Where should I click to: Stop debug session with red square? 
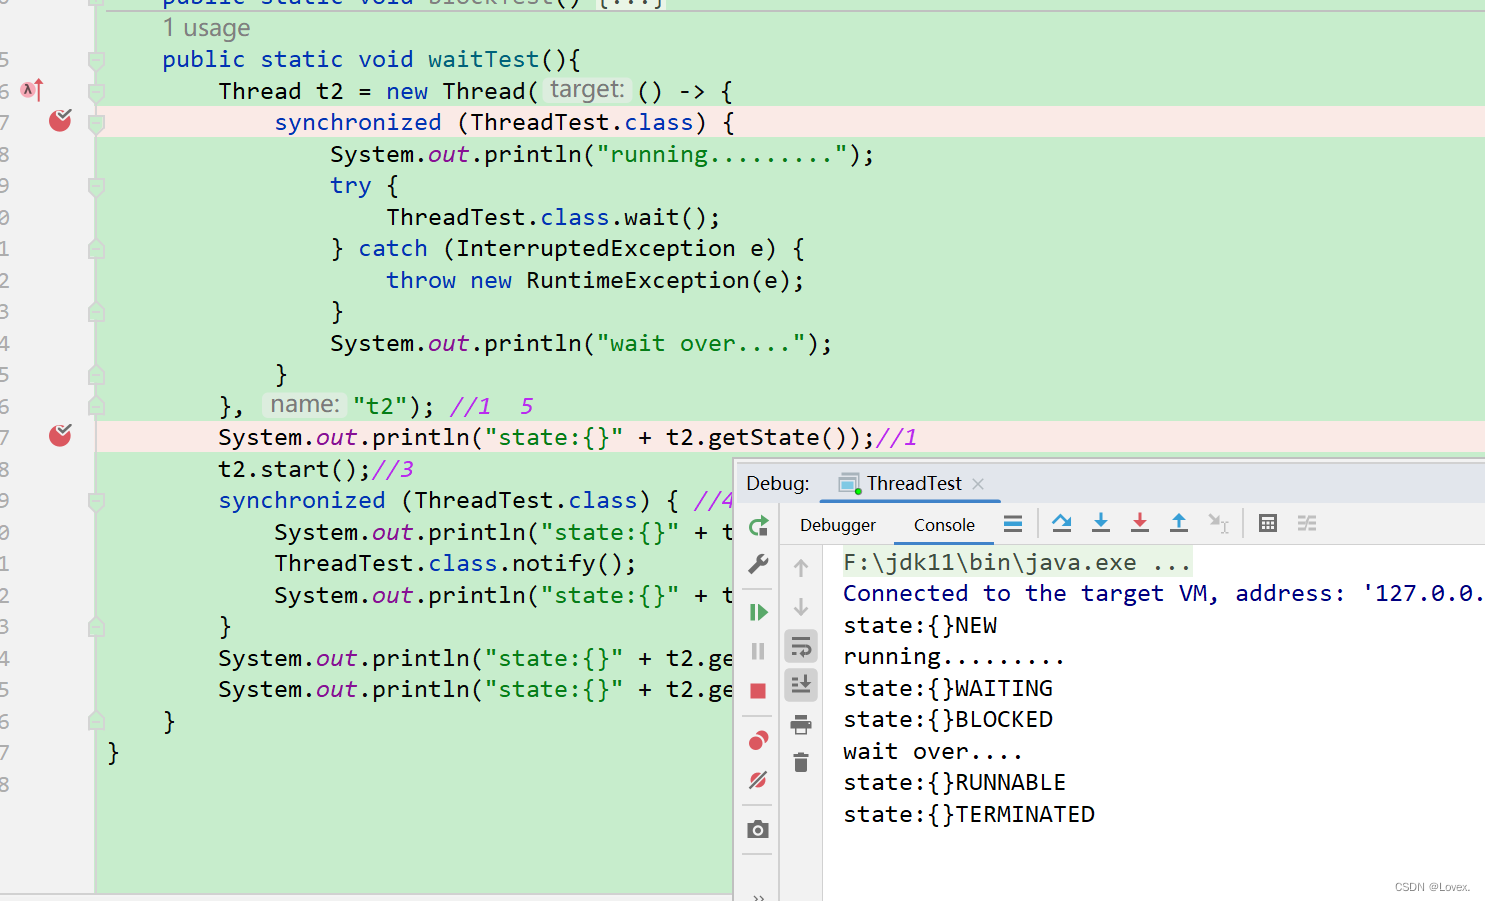(x=758, y=691)
